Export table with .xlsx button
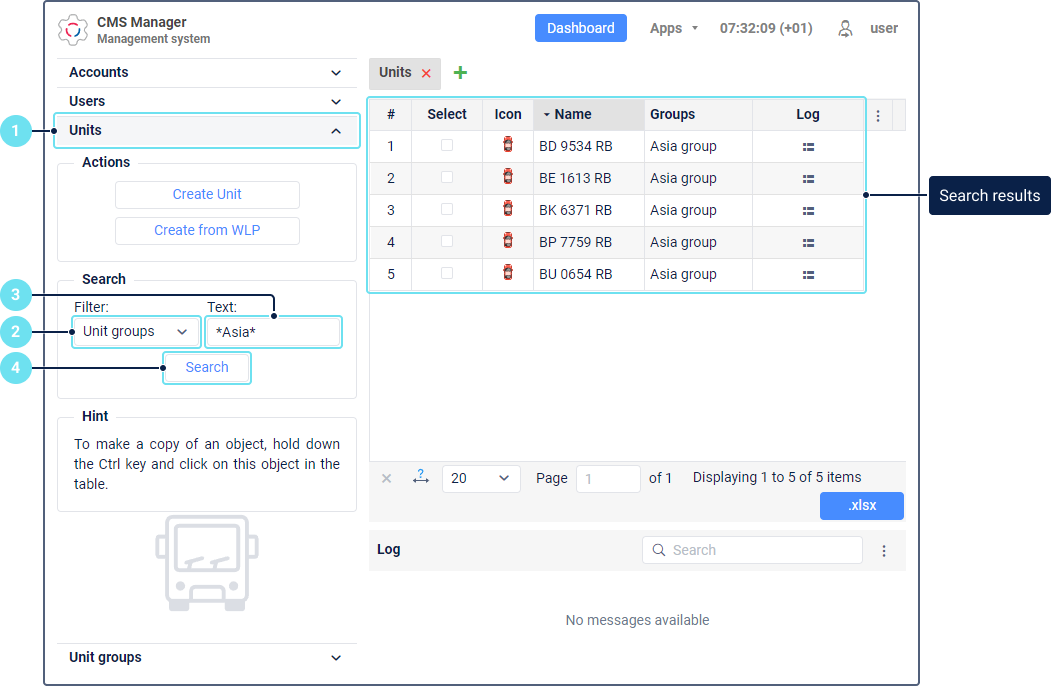This screenshot has height=686, width=1053. point(861,506)
